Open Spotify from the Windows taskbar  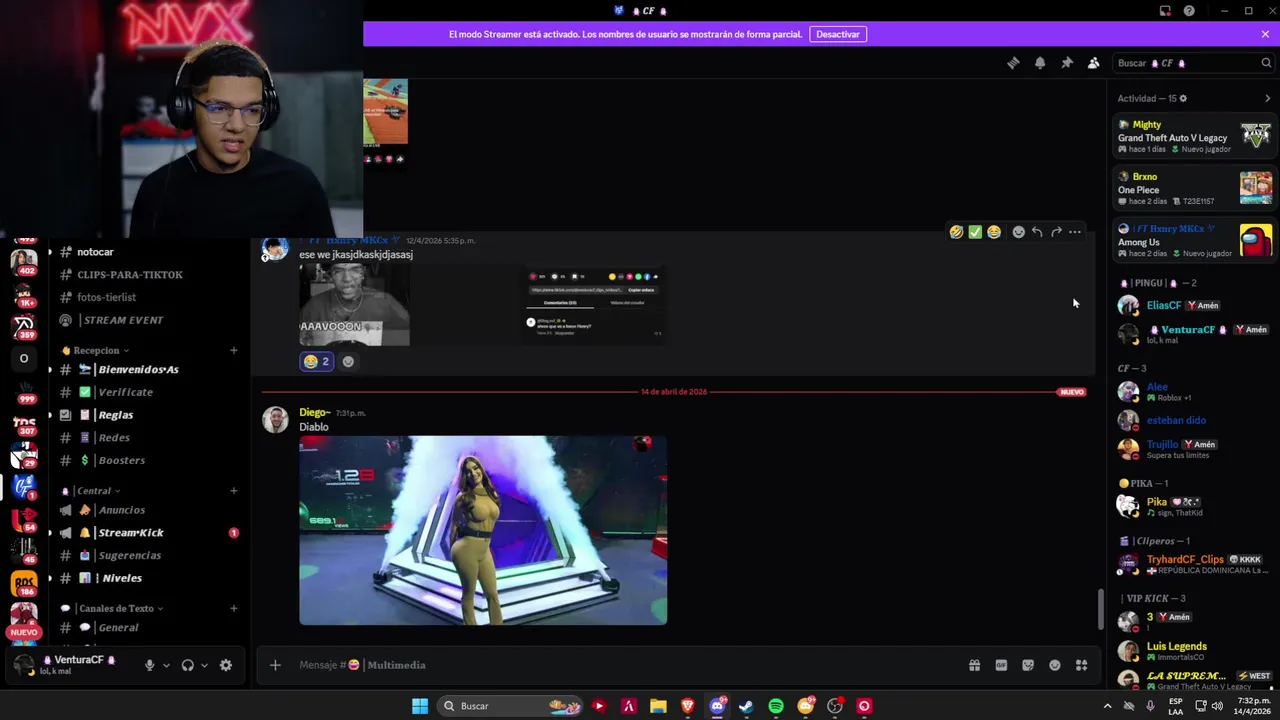click(776, 706)
